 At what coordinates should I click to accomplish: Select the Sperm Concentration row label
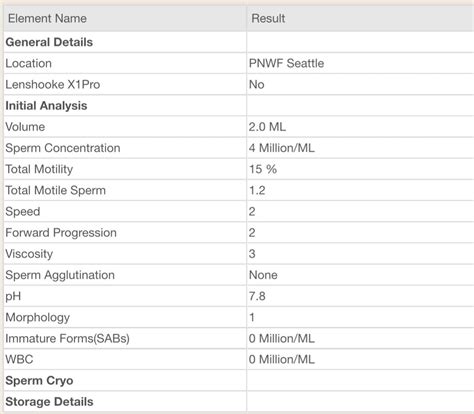pos(63,148)
